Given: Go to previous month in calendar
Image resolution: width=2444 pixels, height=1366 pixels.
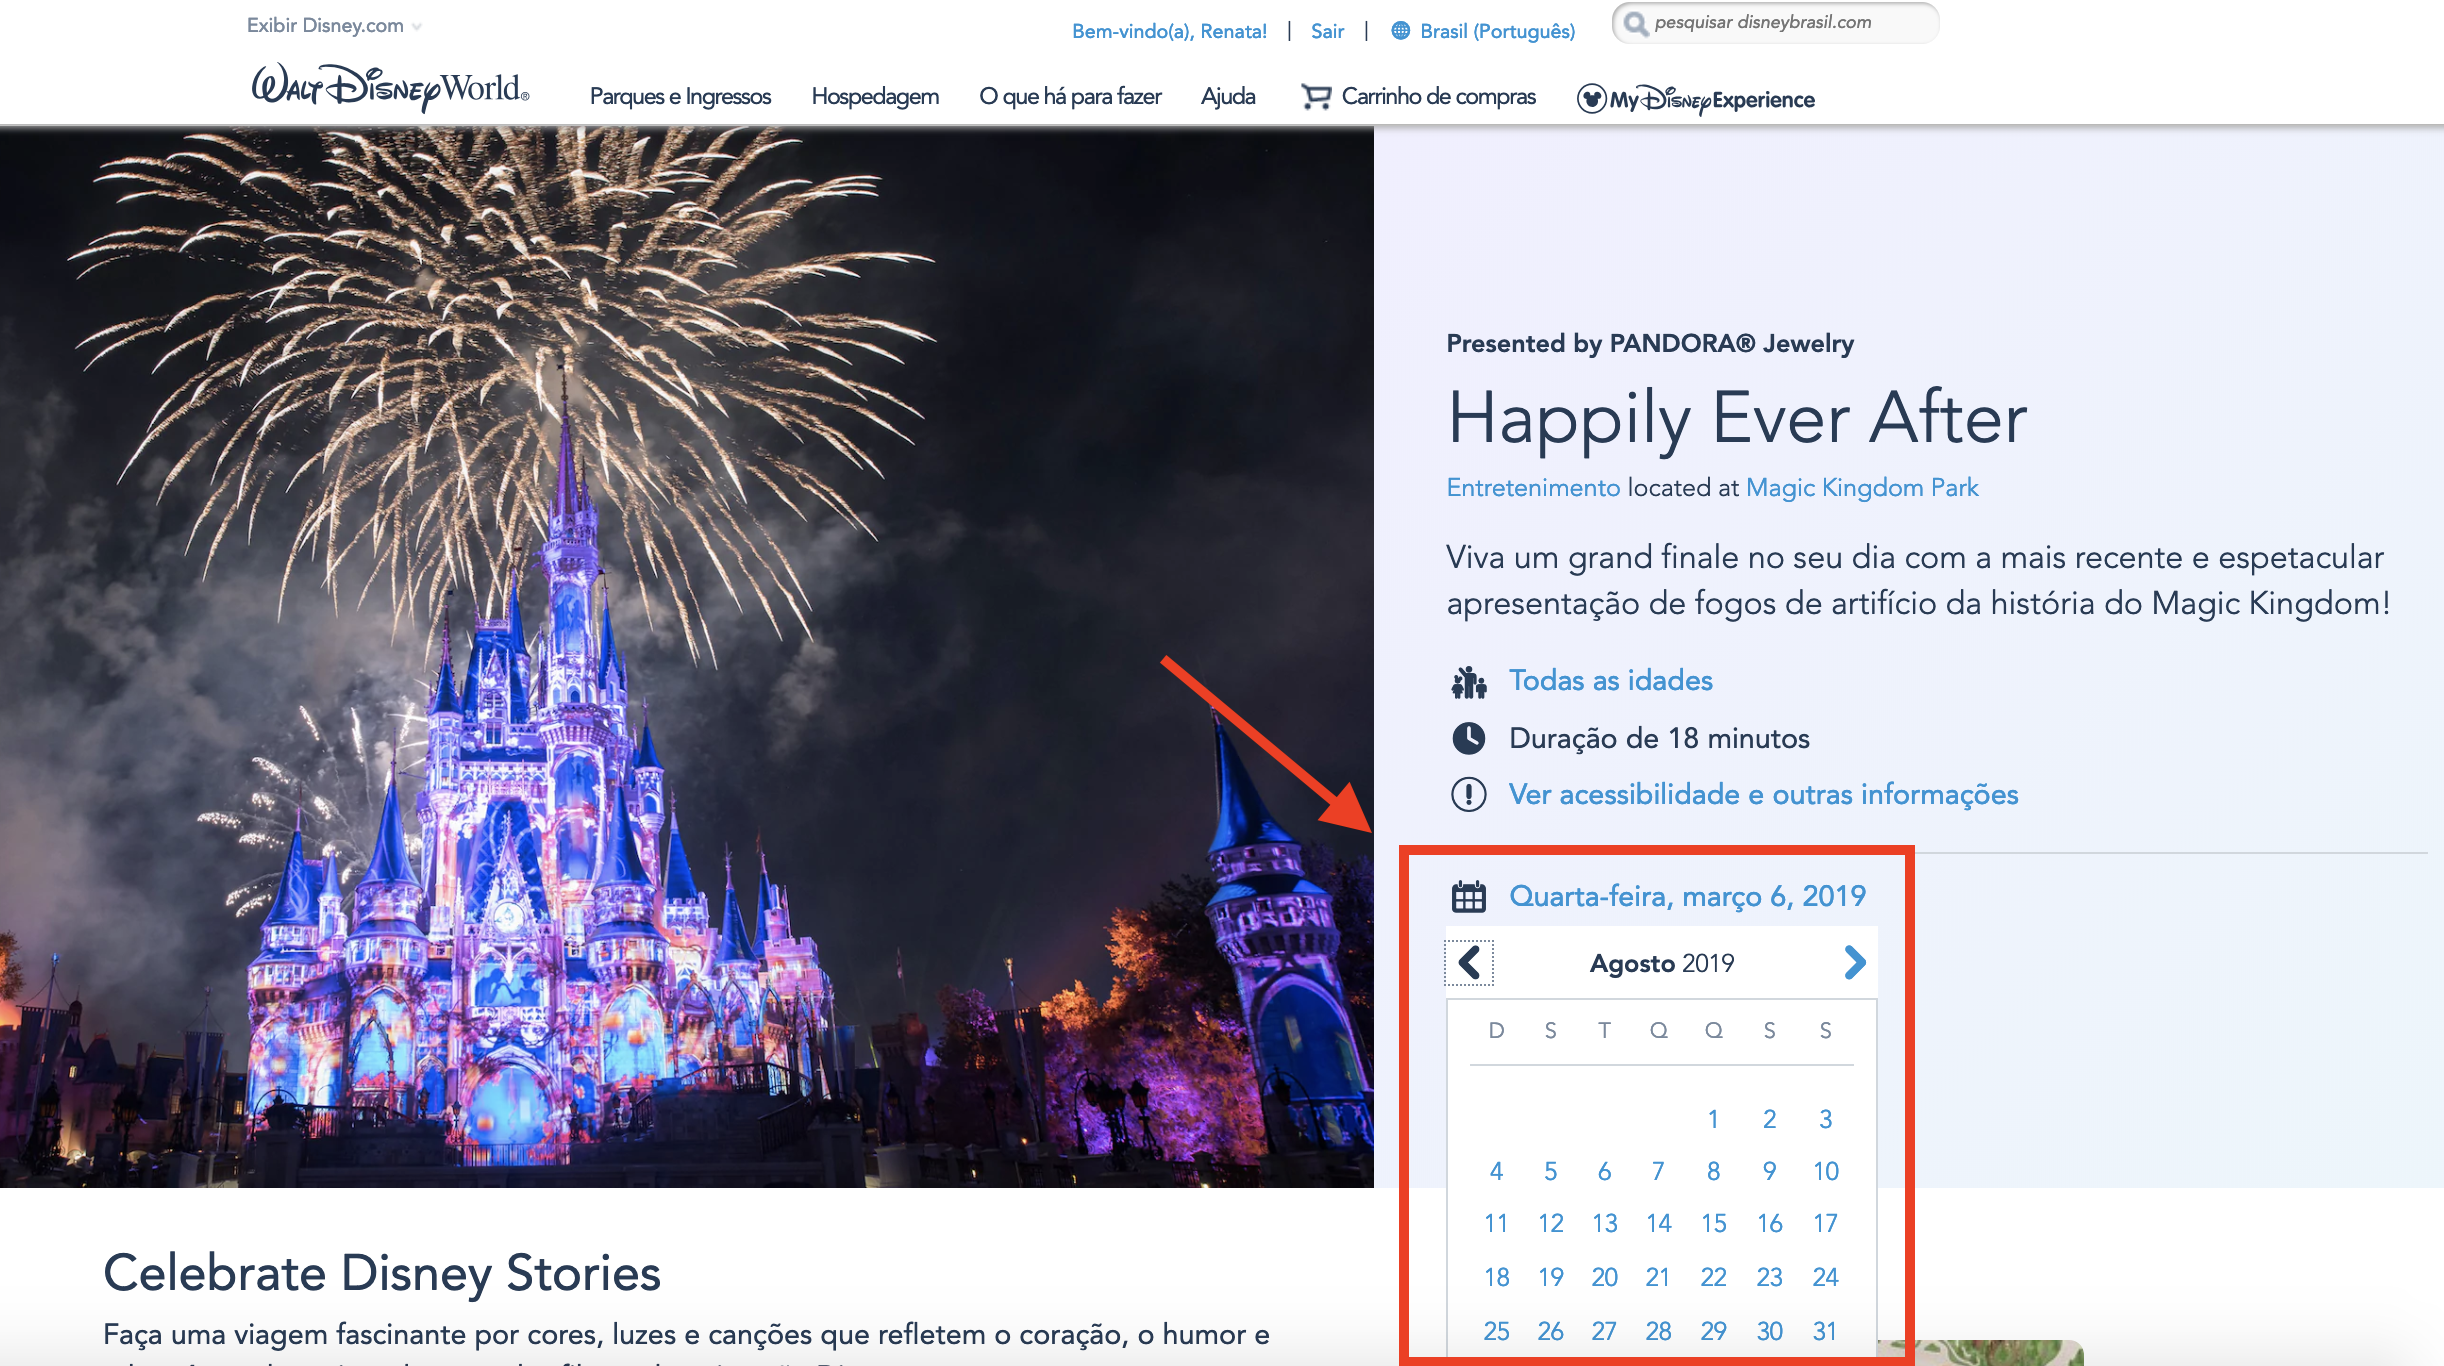Looking at the screenshot, I should (1469, 963).
